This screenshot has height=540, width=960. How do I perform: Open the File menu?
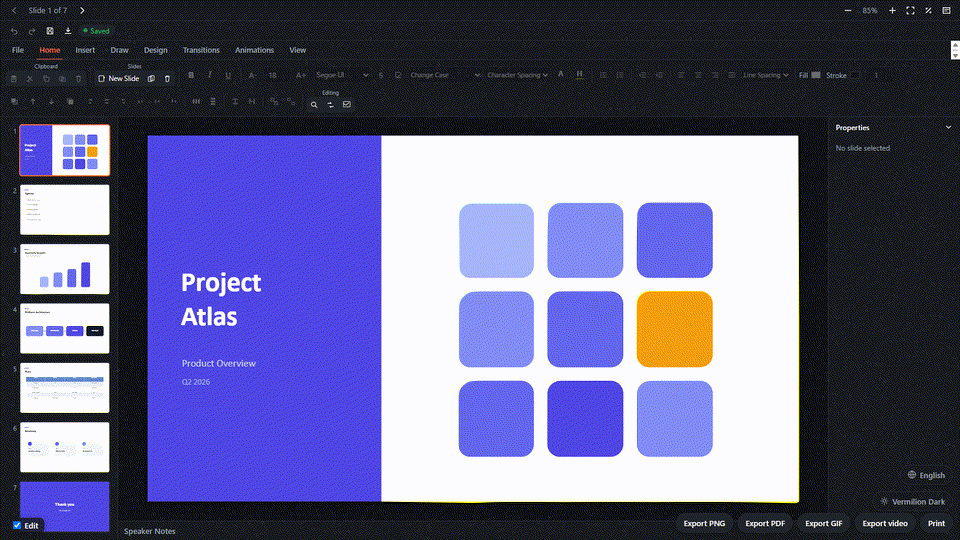point(18,50)
